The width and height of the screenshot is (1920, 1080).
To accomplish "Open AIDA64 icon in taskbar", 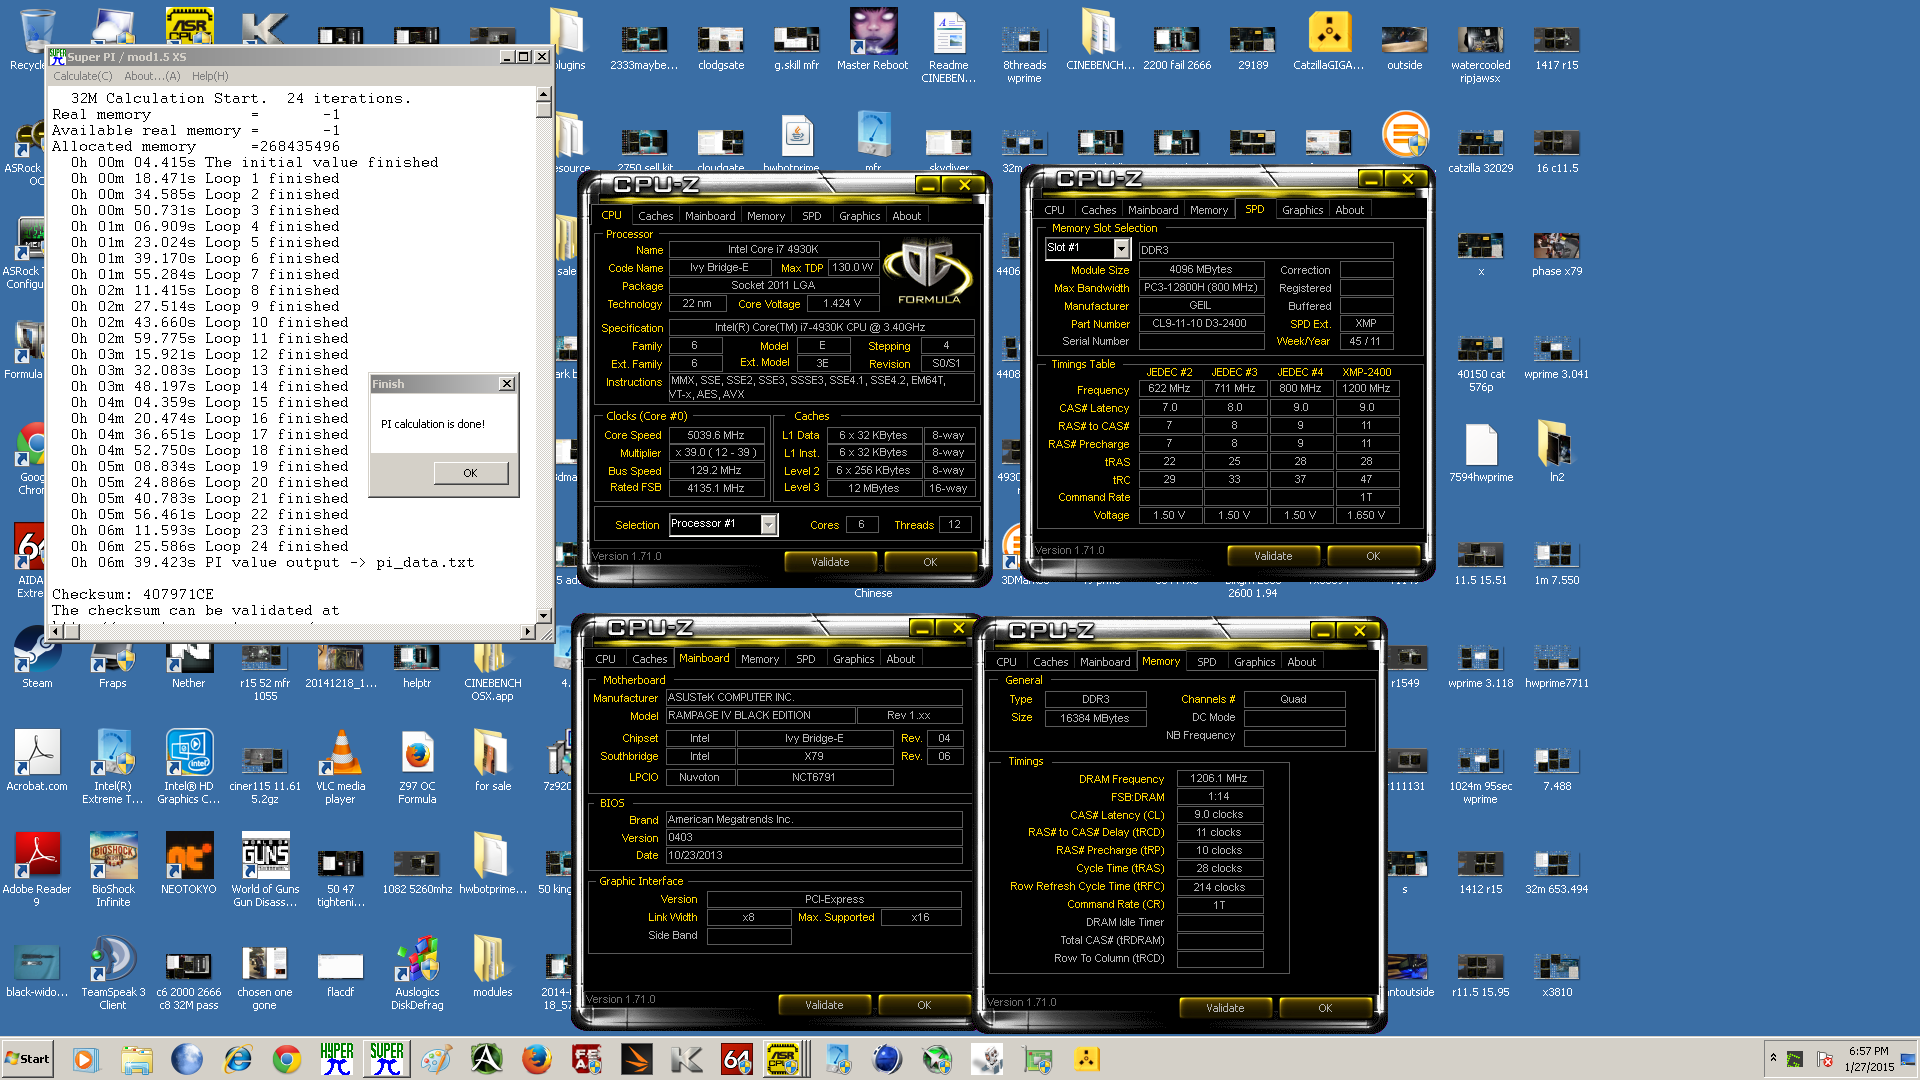I will click(737, 1059).
